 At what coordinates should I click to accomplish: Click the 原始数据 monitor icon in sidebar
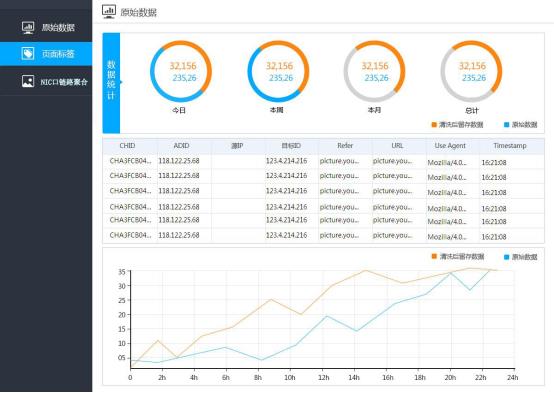coord(28,27)
